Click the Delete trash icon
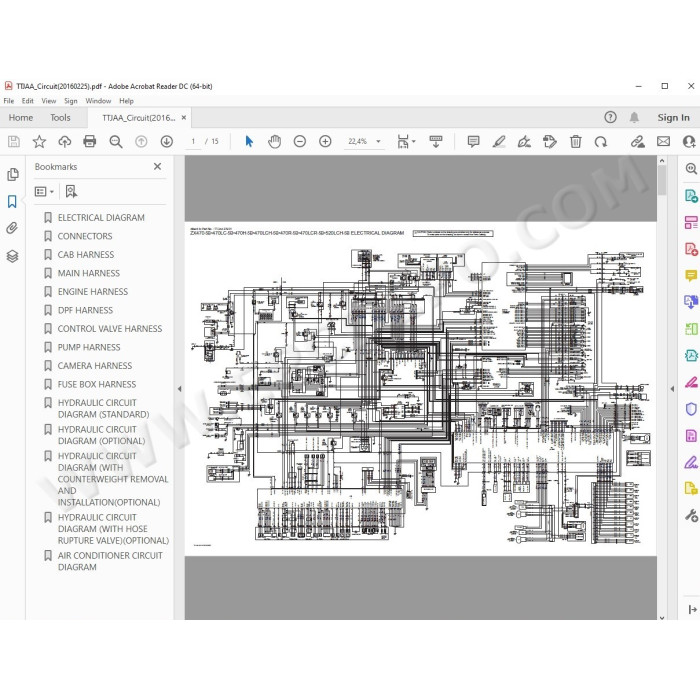 [x=575, y=142]
